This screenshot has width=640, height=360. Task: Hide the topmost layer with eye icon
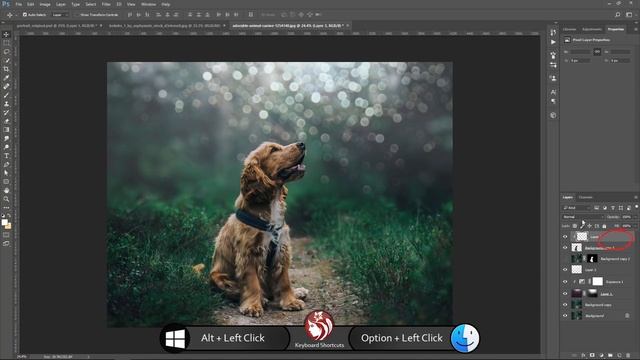(x=565, y=236)
